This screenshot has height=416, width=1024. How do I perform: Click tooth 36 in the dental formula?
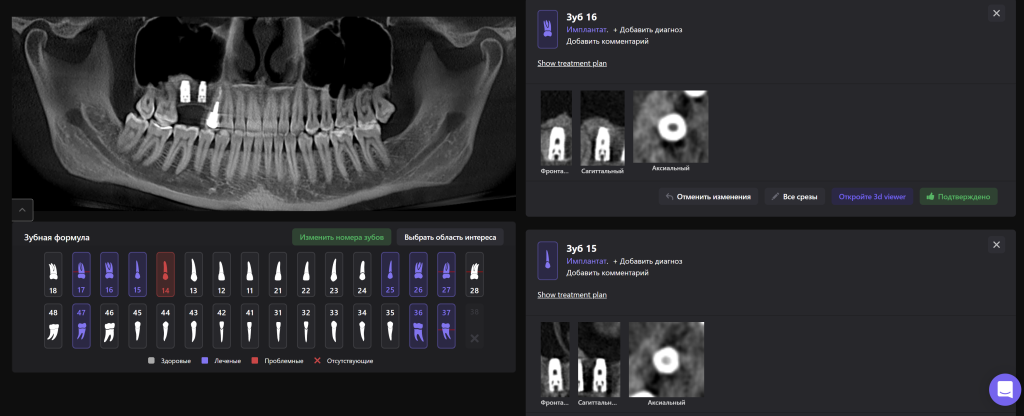point(418,326)
